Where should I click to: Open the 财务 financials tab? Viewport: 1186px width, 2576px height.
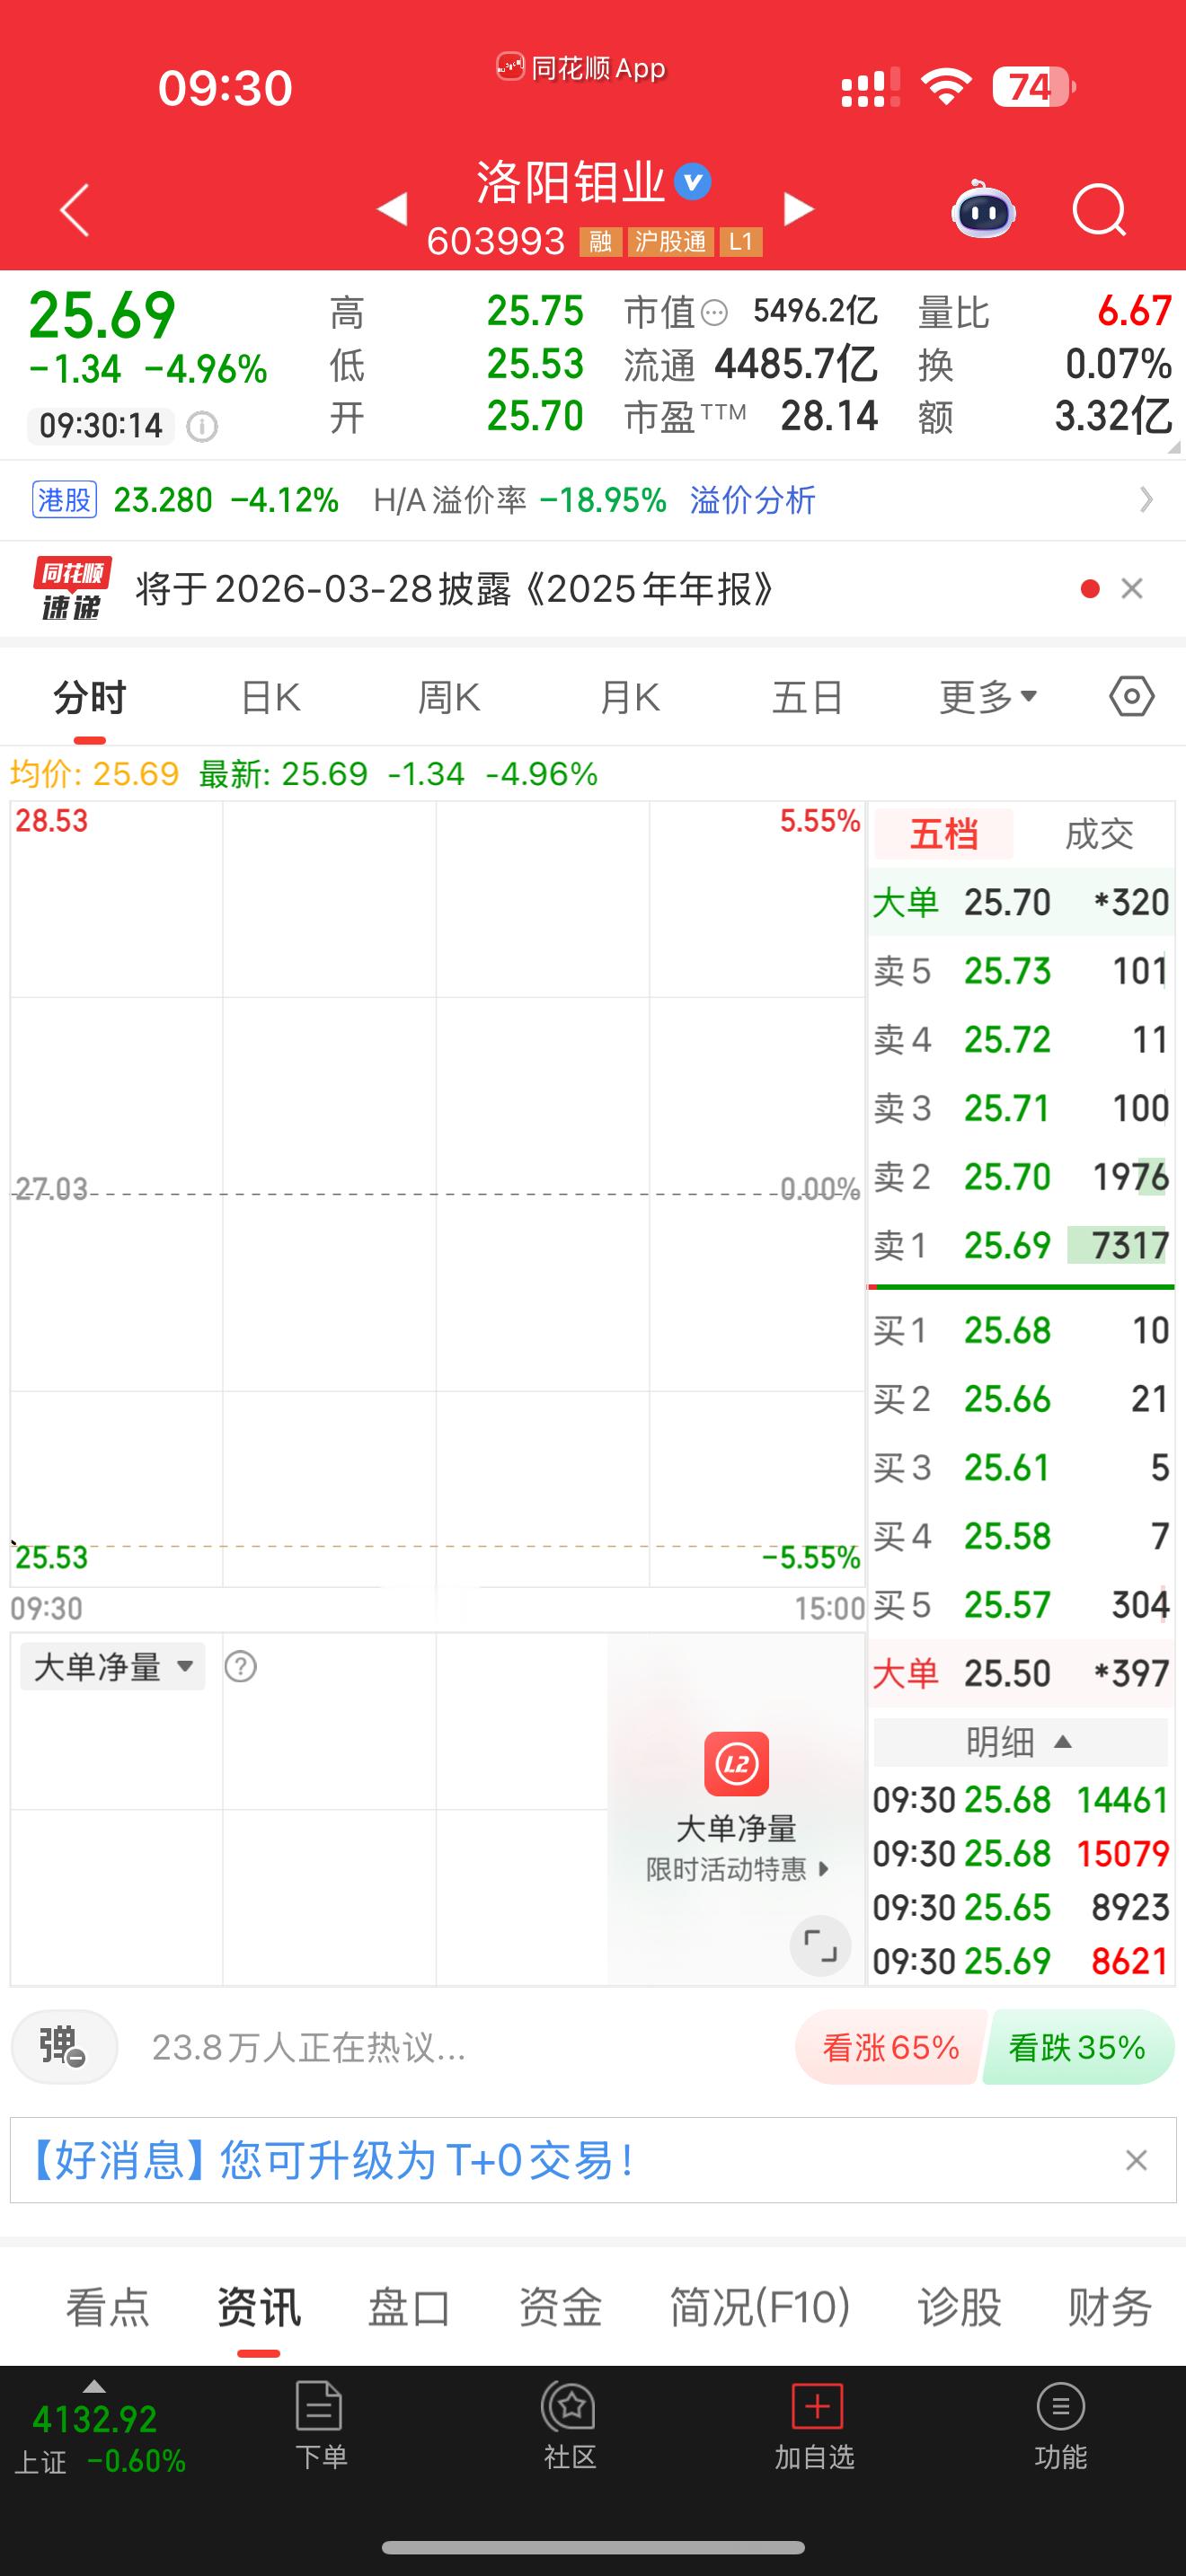click(1110, 2307)
